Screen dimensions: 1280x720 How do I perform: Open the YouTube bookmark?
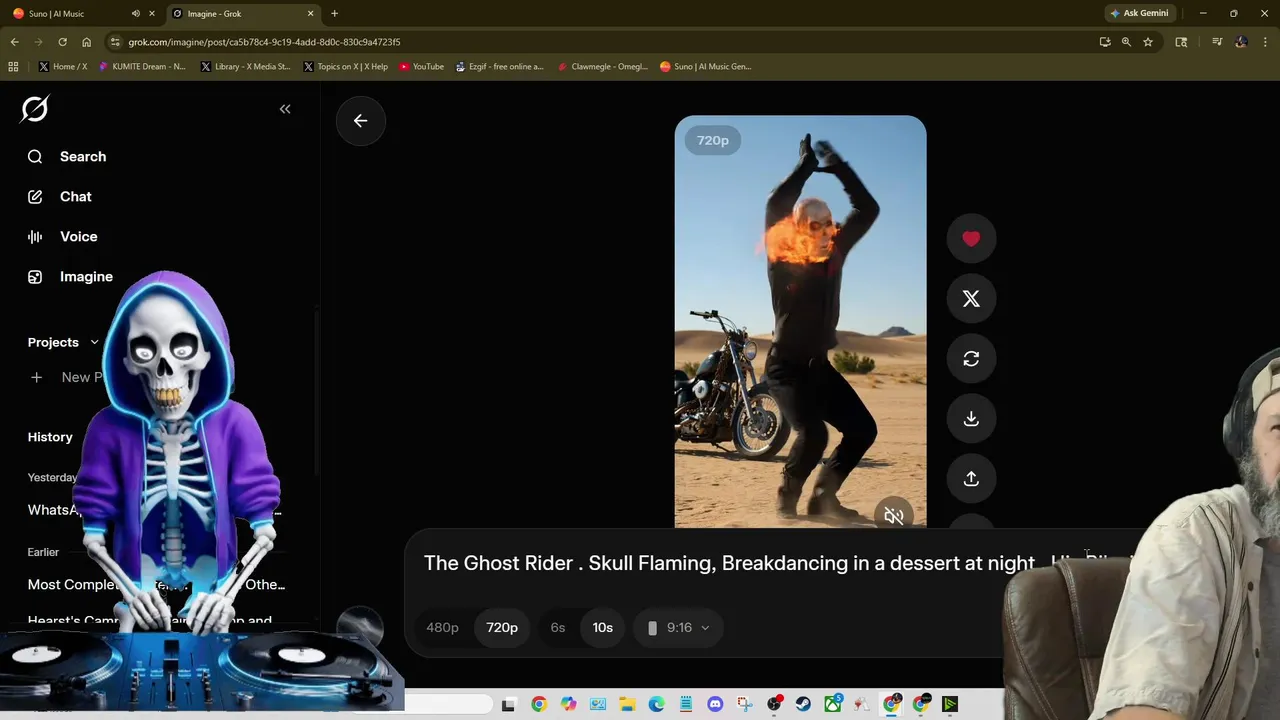(421, 66)
